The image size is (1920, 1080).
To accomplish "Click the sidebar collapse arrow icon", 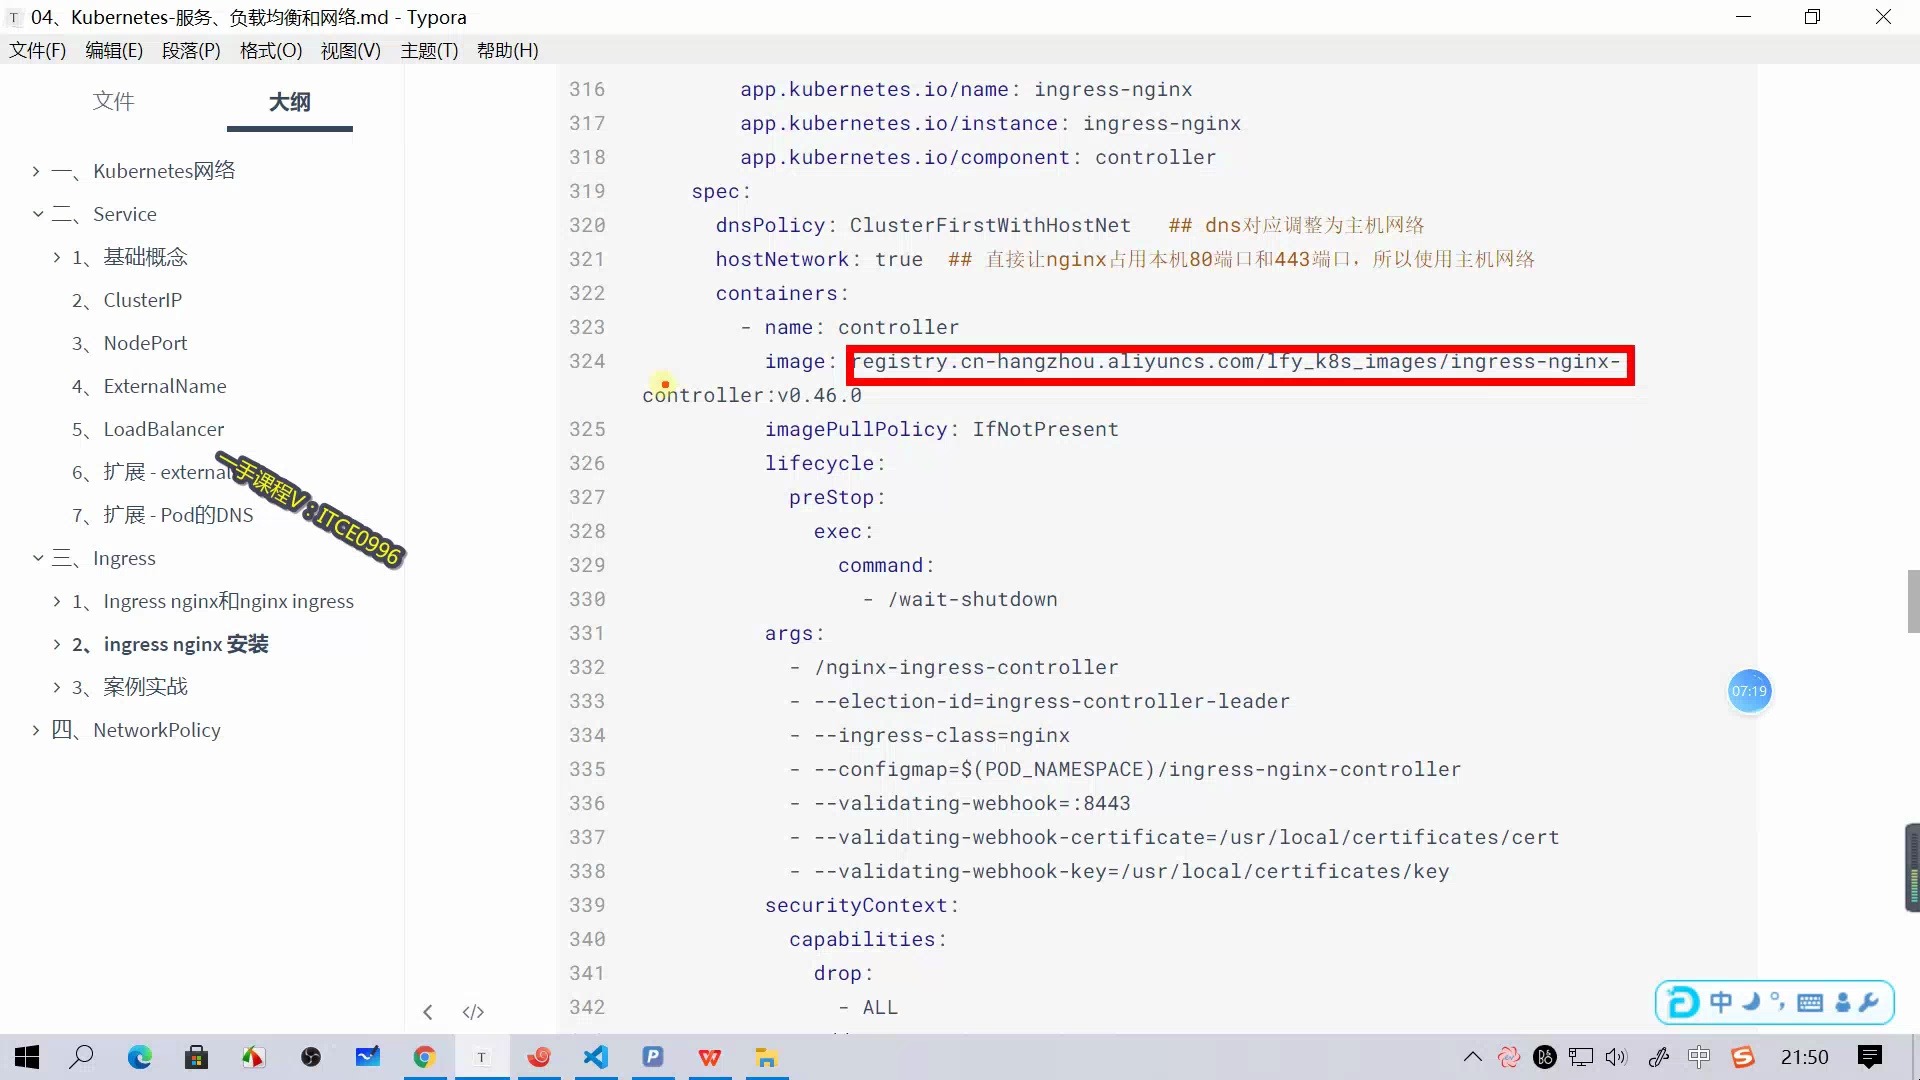I will [428, 1012].
